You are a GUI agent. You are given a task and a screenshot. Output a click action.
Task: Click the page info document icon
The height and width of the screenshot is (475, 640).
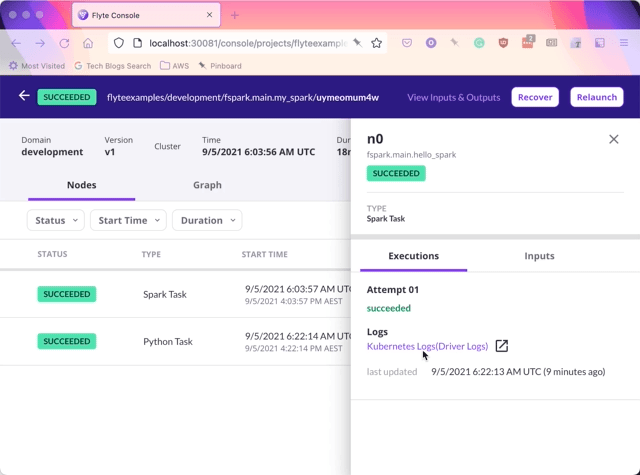(138, 43)
